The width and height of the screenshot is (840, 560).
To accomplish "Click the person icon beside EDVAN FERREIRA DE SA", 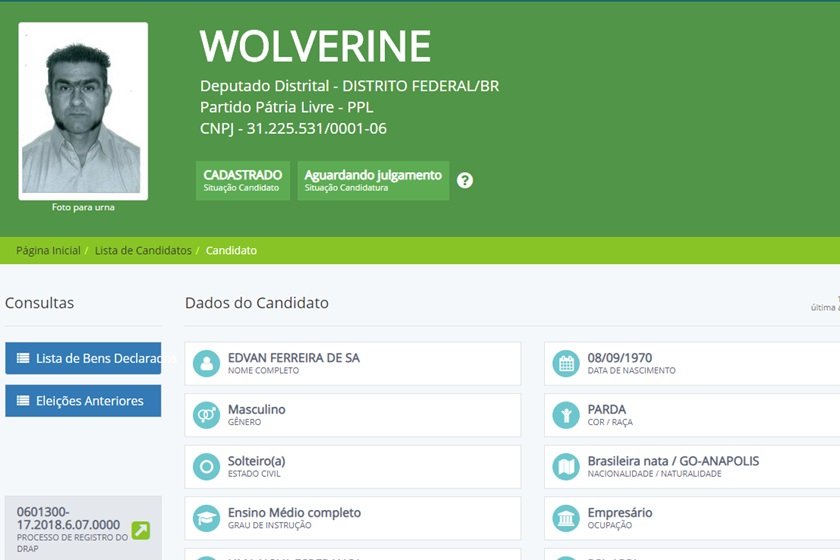I will click(x=206, y=363).
